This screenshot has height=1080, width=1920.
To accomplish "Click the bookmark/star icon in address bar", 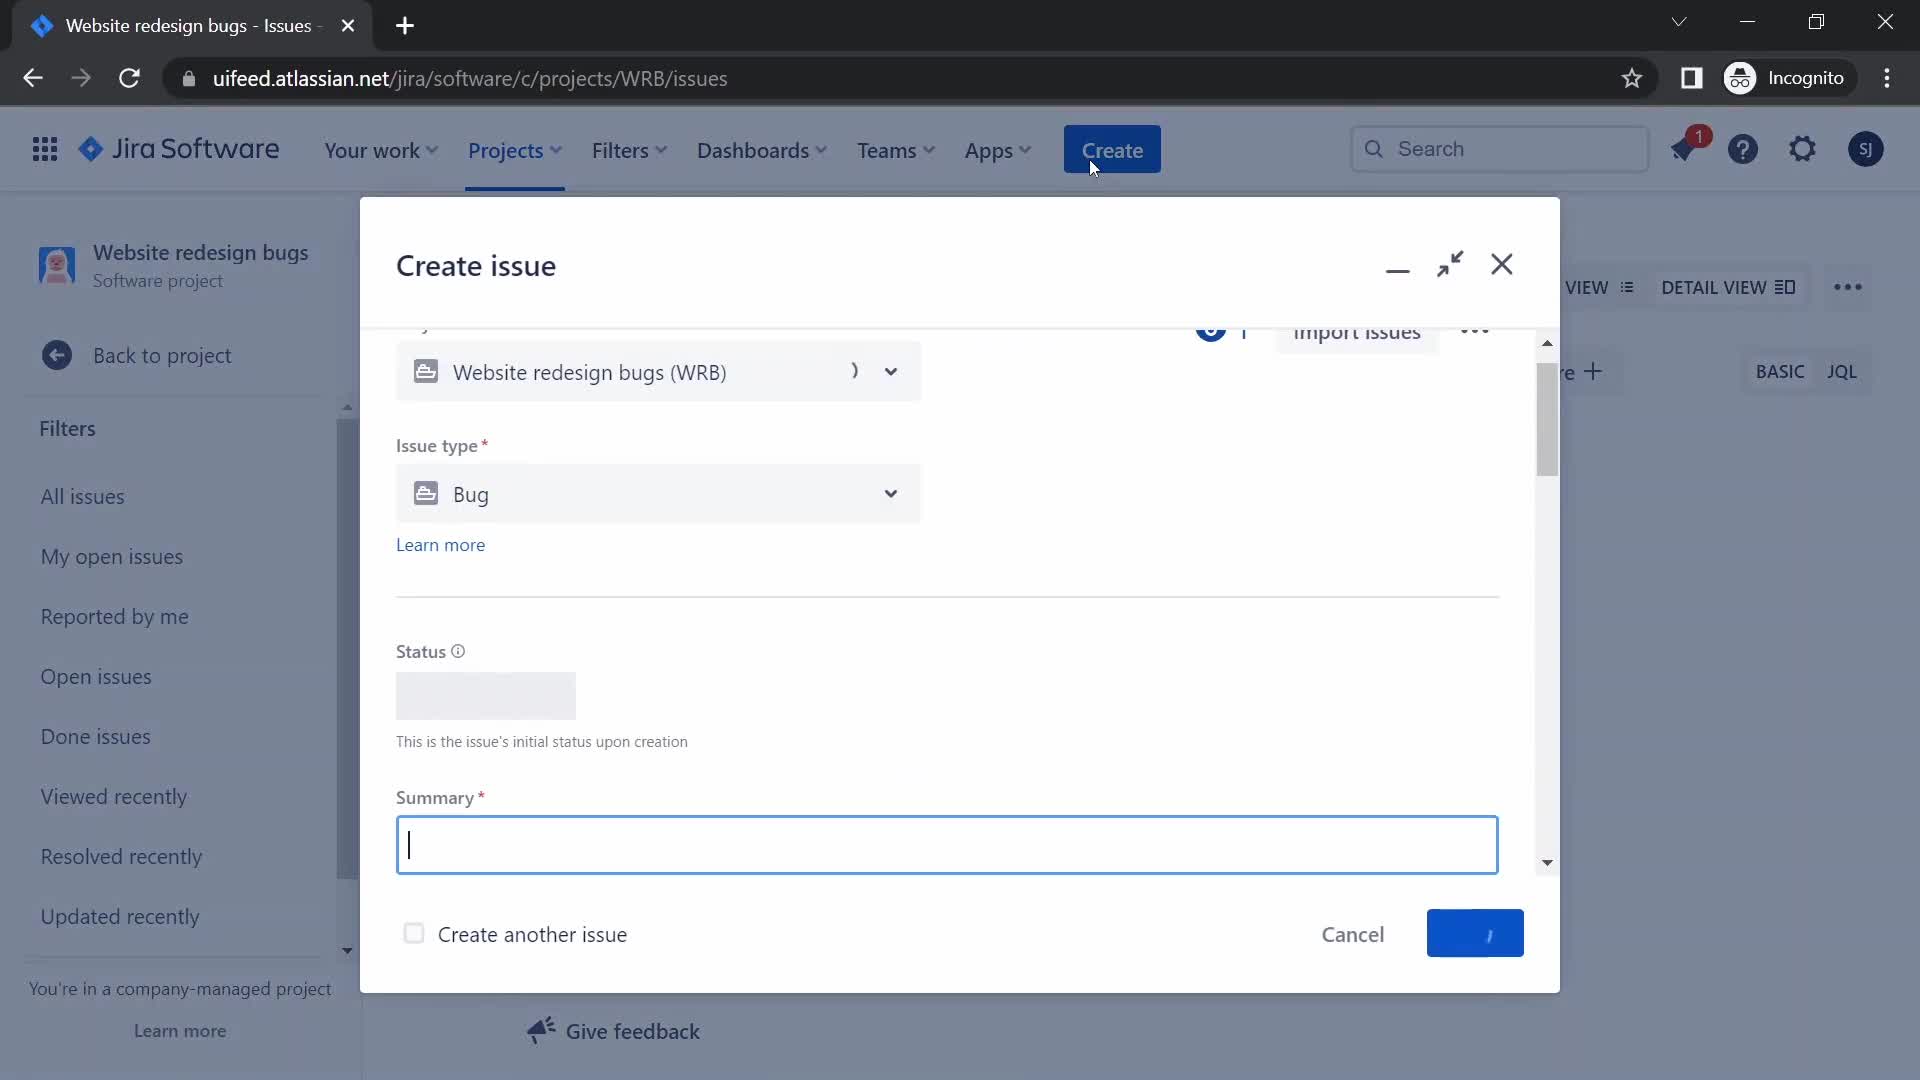I will (x=1633, y=78).
